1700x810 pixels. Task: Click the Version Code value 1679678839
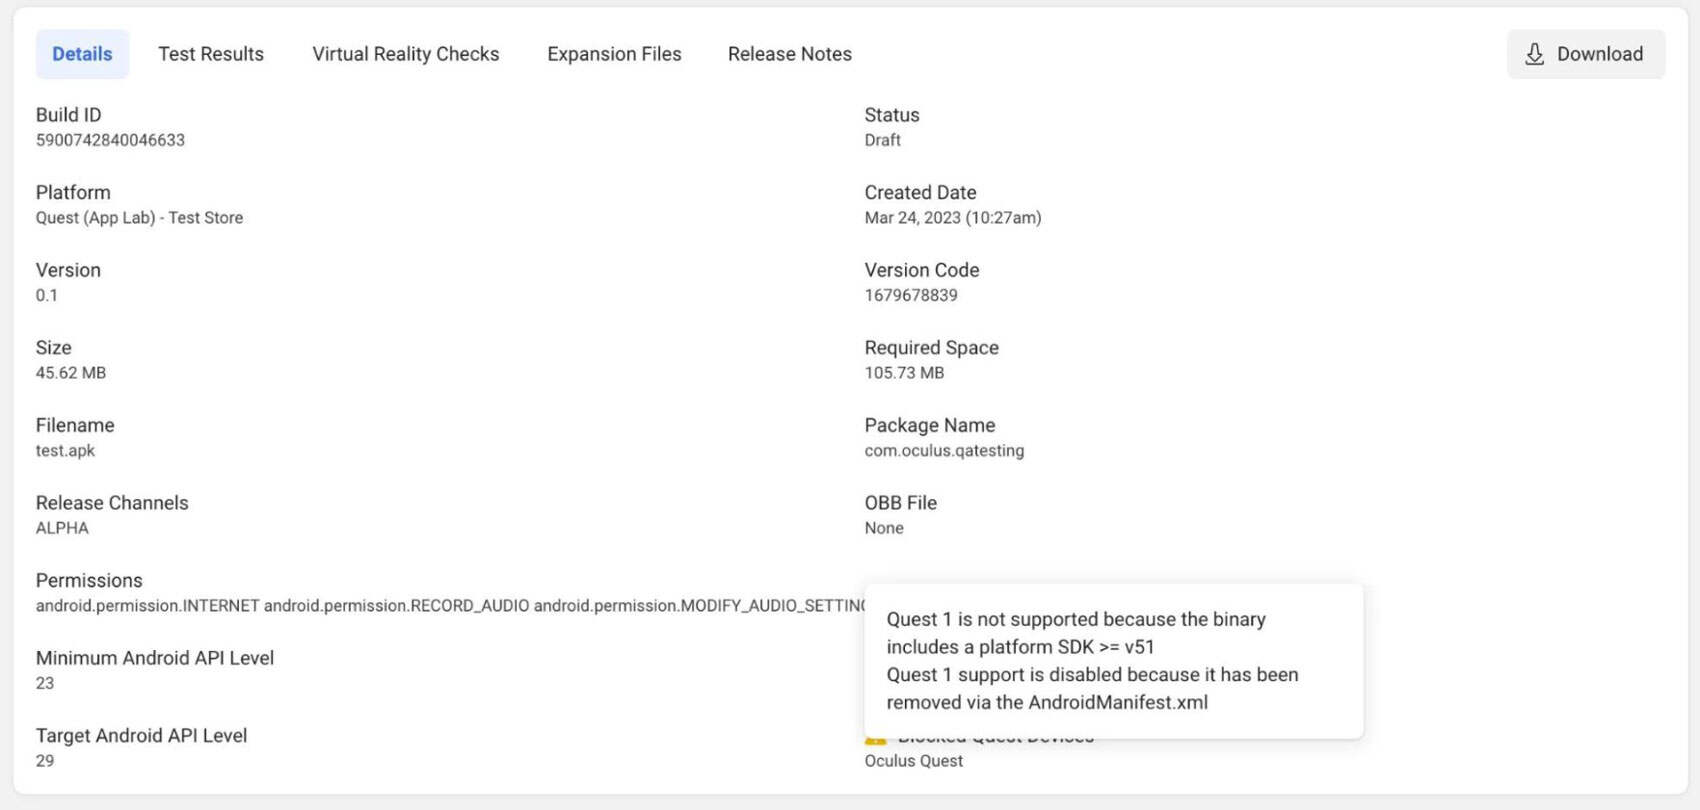(x=911, y=296)
